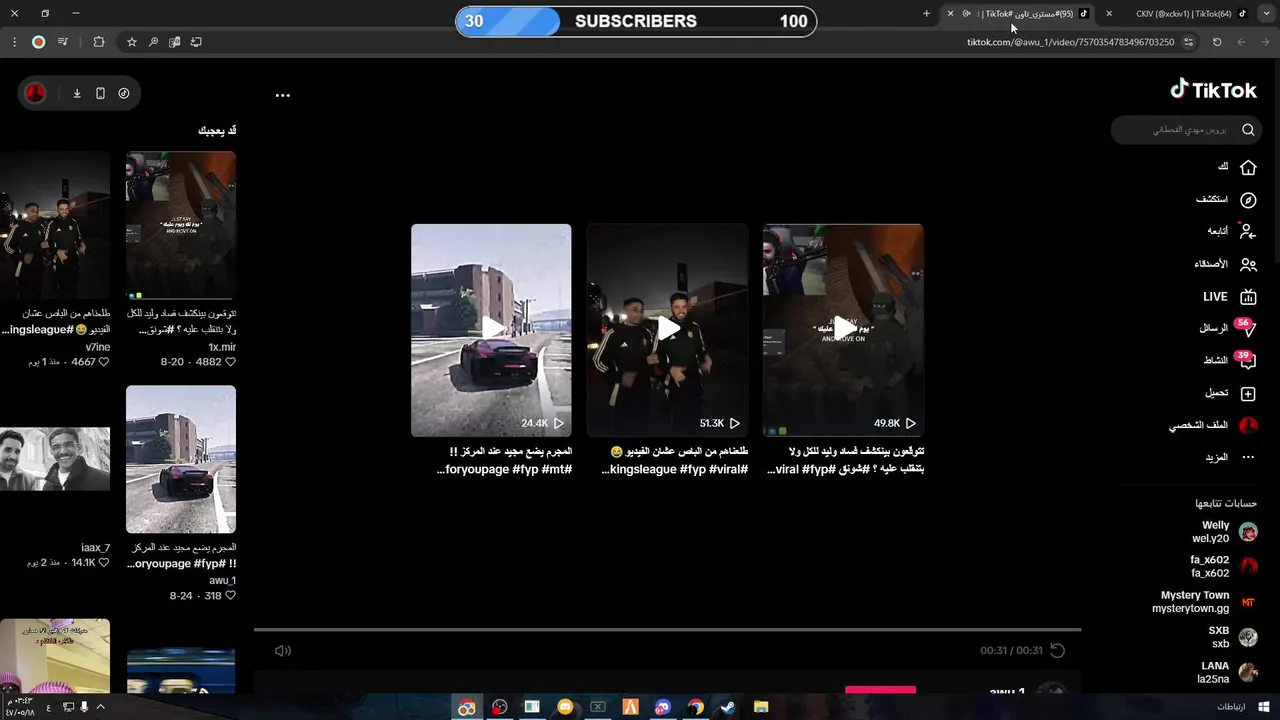Open the Following icon
This screenshot has width=1280, height=720.
tap(1248, 231)
